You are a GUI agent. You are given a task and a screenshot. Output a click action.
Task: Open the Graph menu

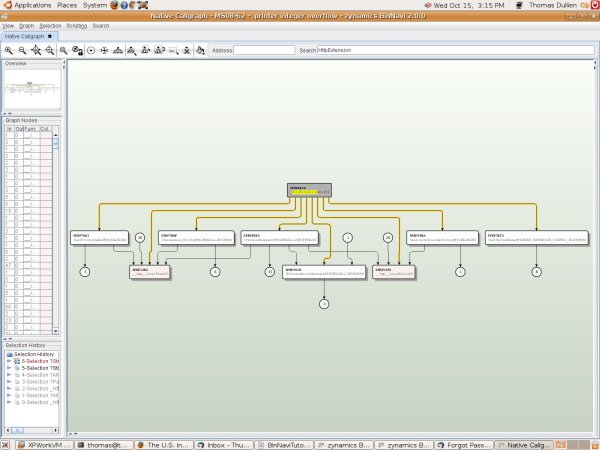[x=27, y=25]
